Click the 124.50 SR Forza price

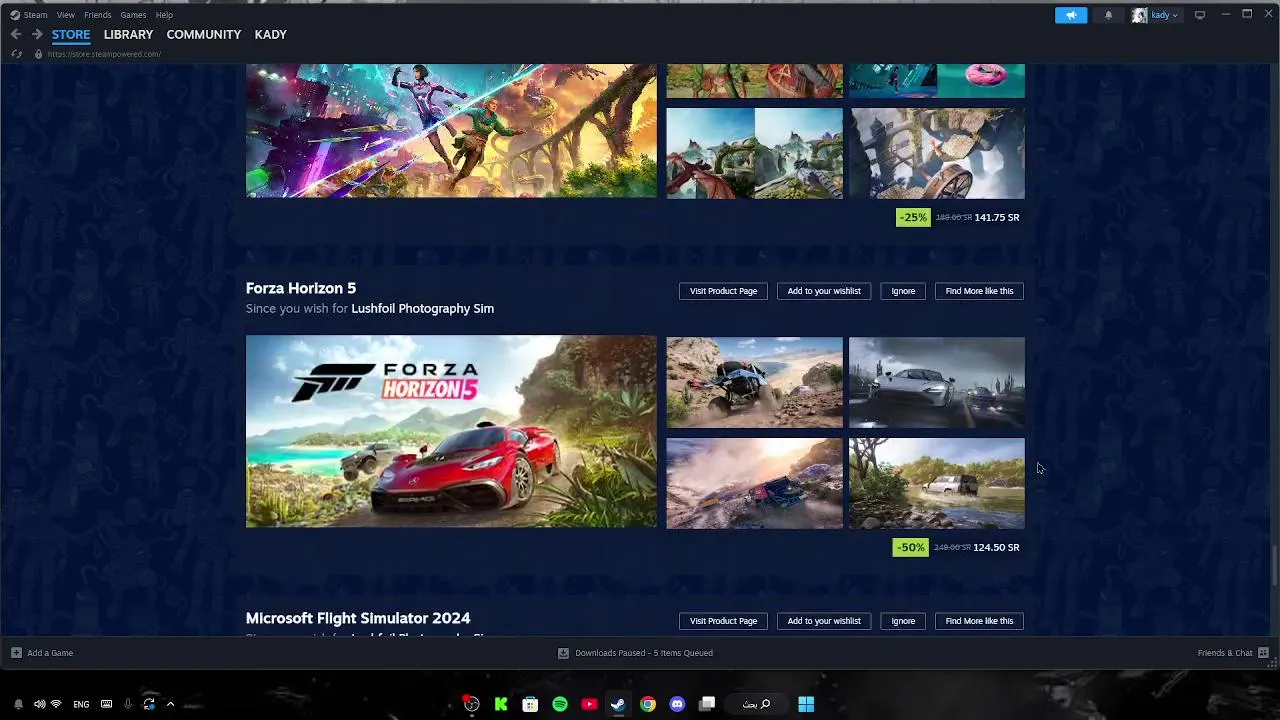pos(996,547)
